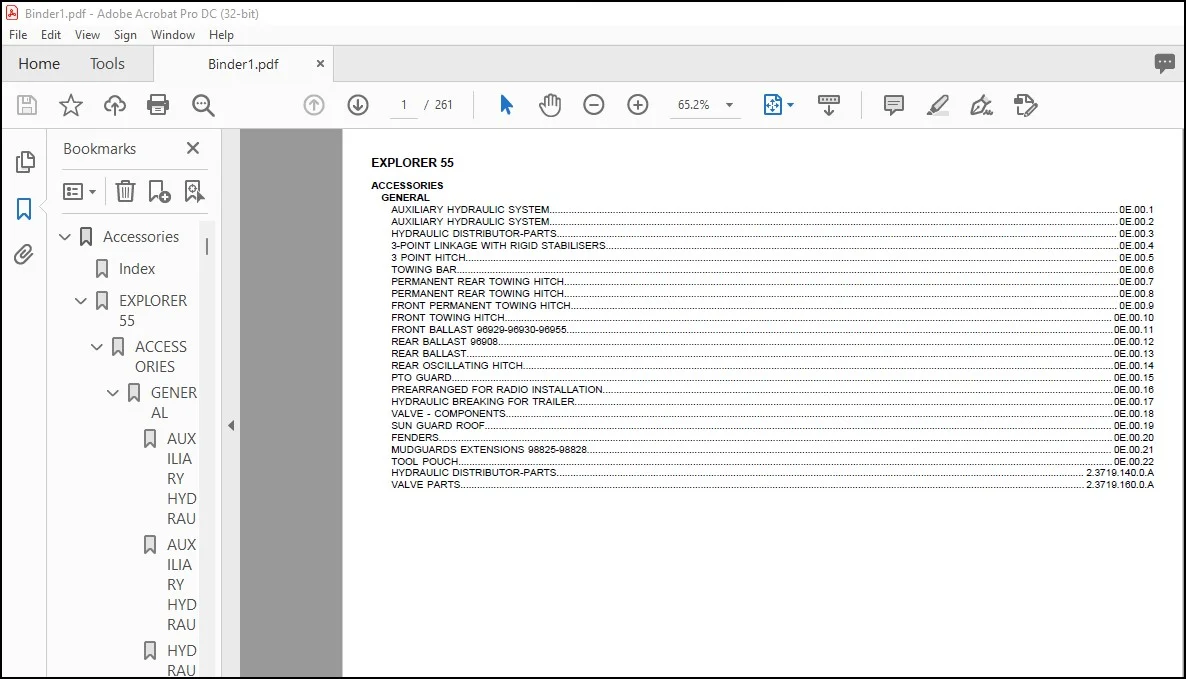Go to next page arrow
This screenshot has height=679, width=1186.
(x=358, y=105)
